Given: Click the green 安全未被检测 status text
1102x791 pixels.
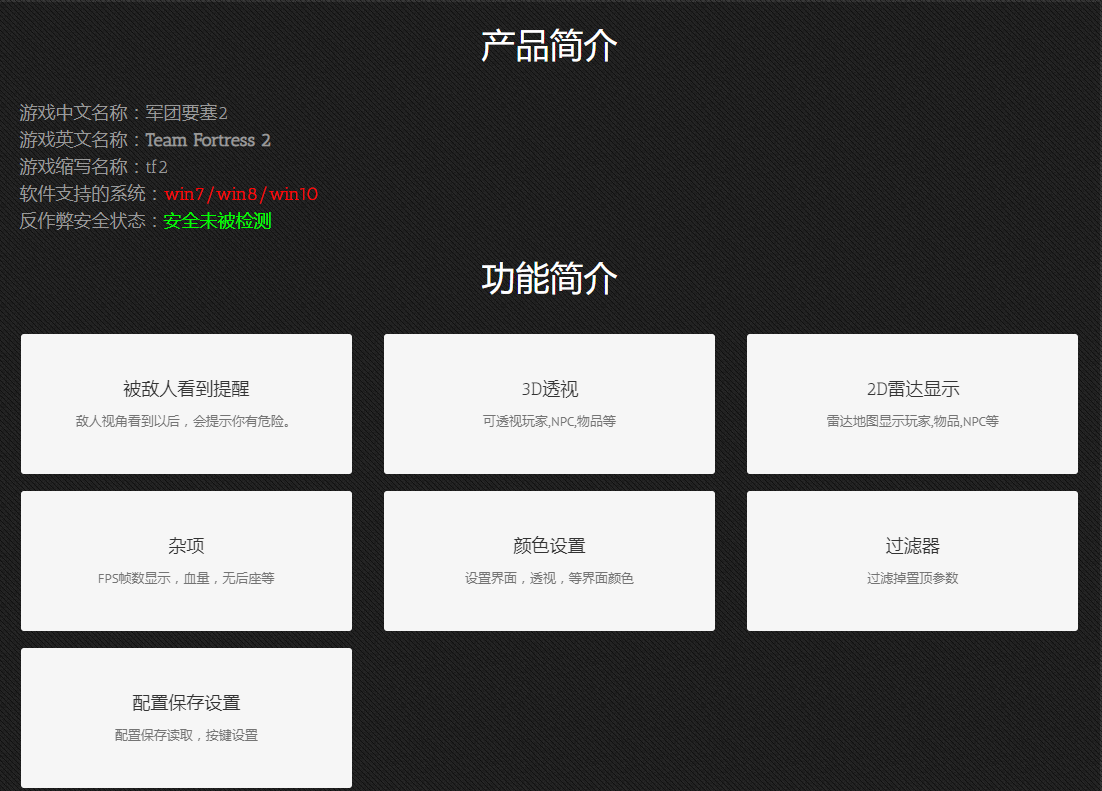Looking at the screenshot, I should 217,221.
